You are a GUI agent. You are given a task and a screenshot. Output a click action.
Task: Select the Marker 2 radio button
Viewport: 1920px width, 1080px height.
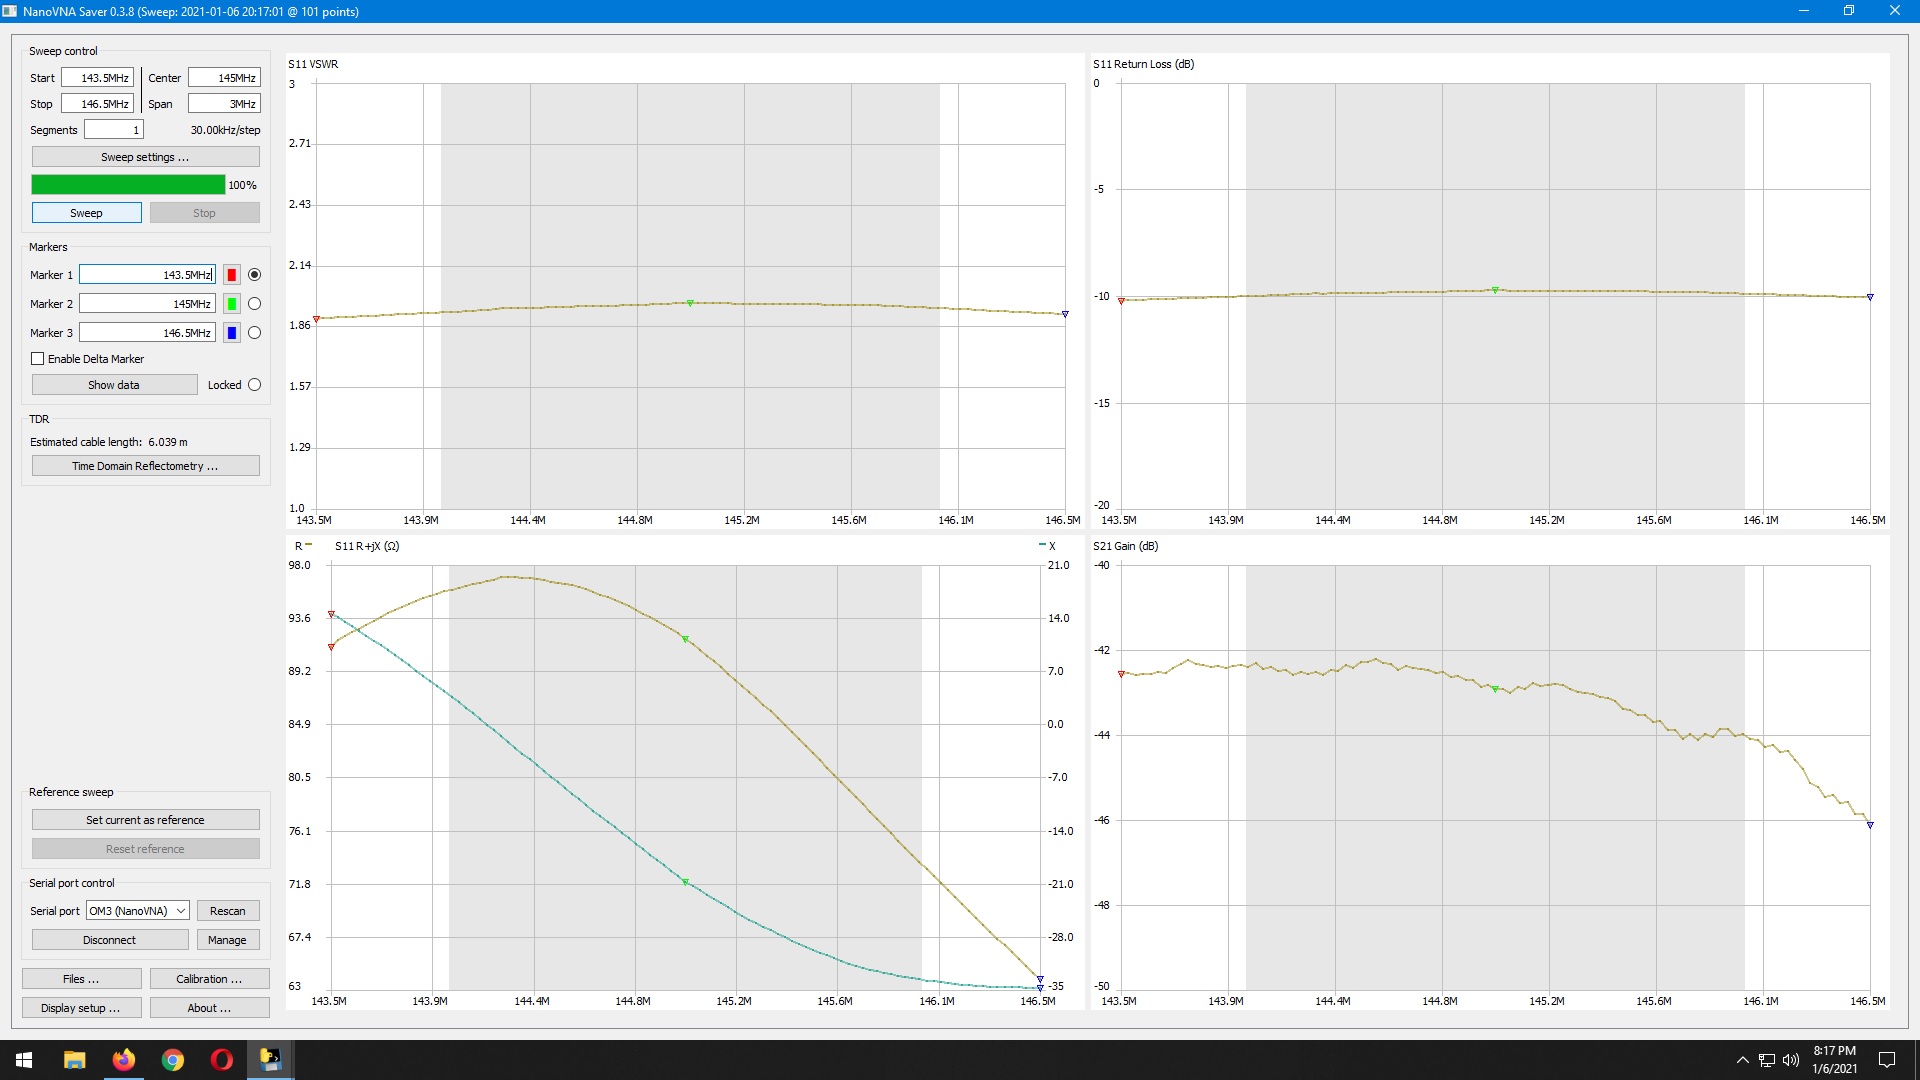coord(254,304)
